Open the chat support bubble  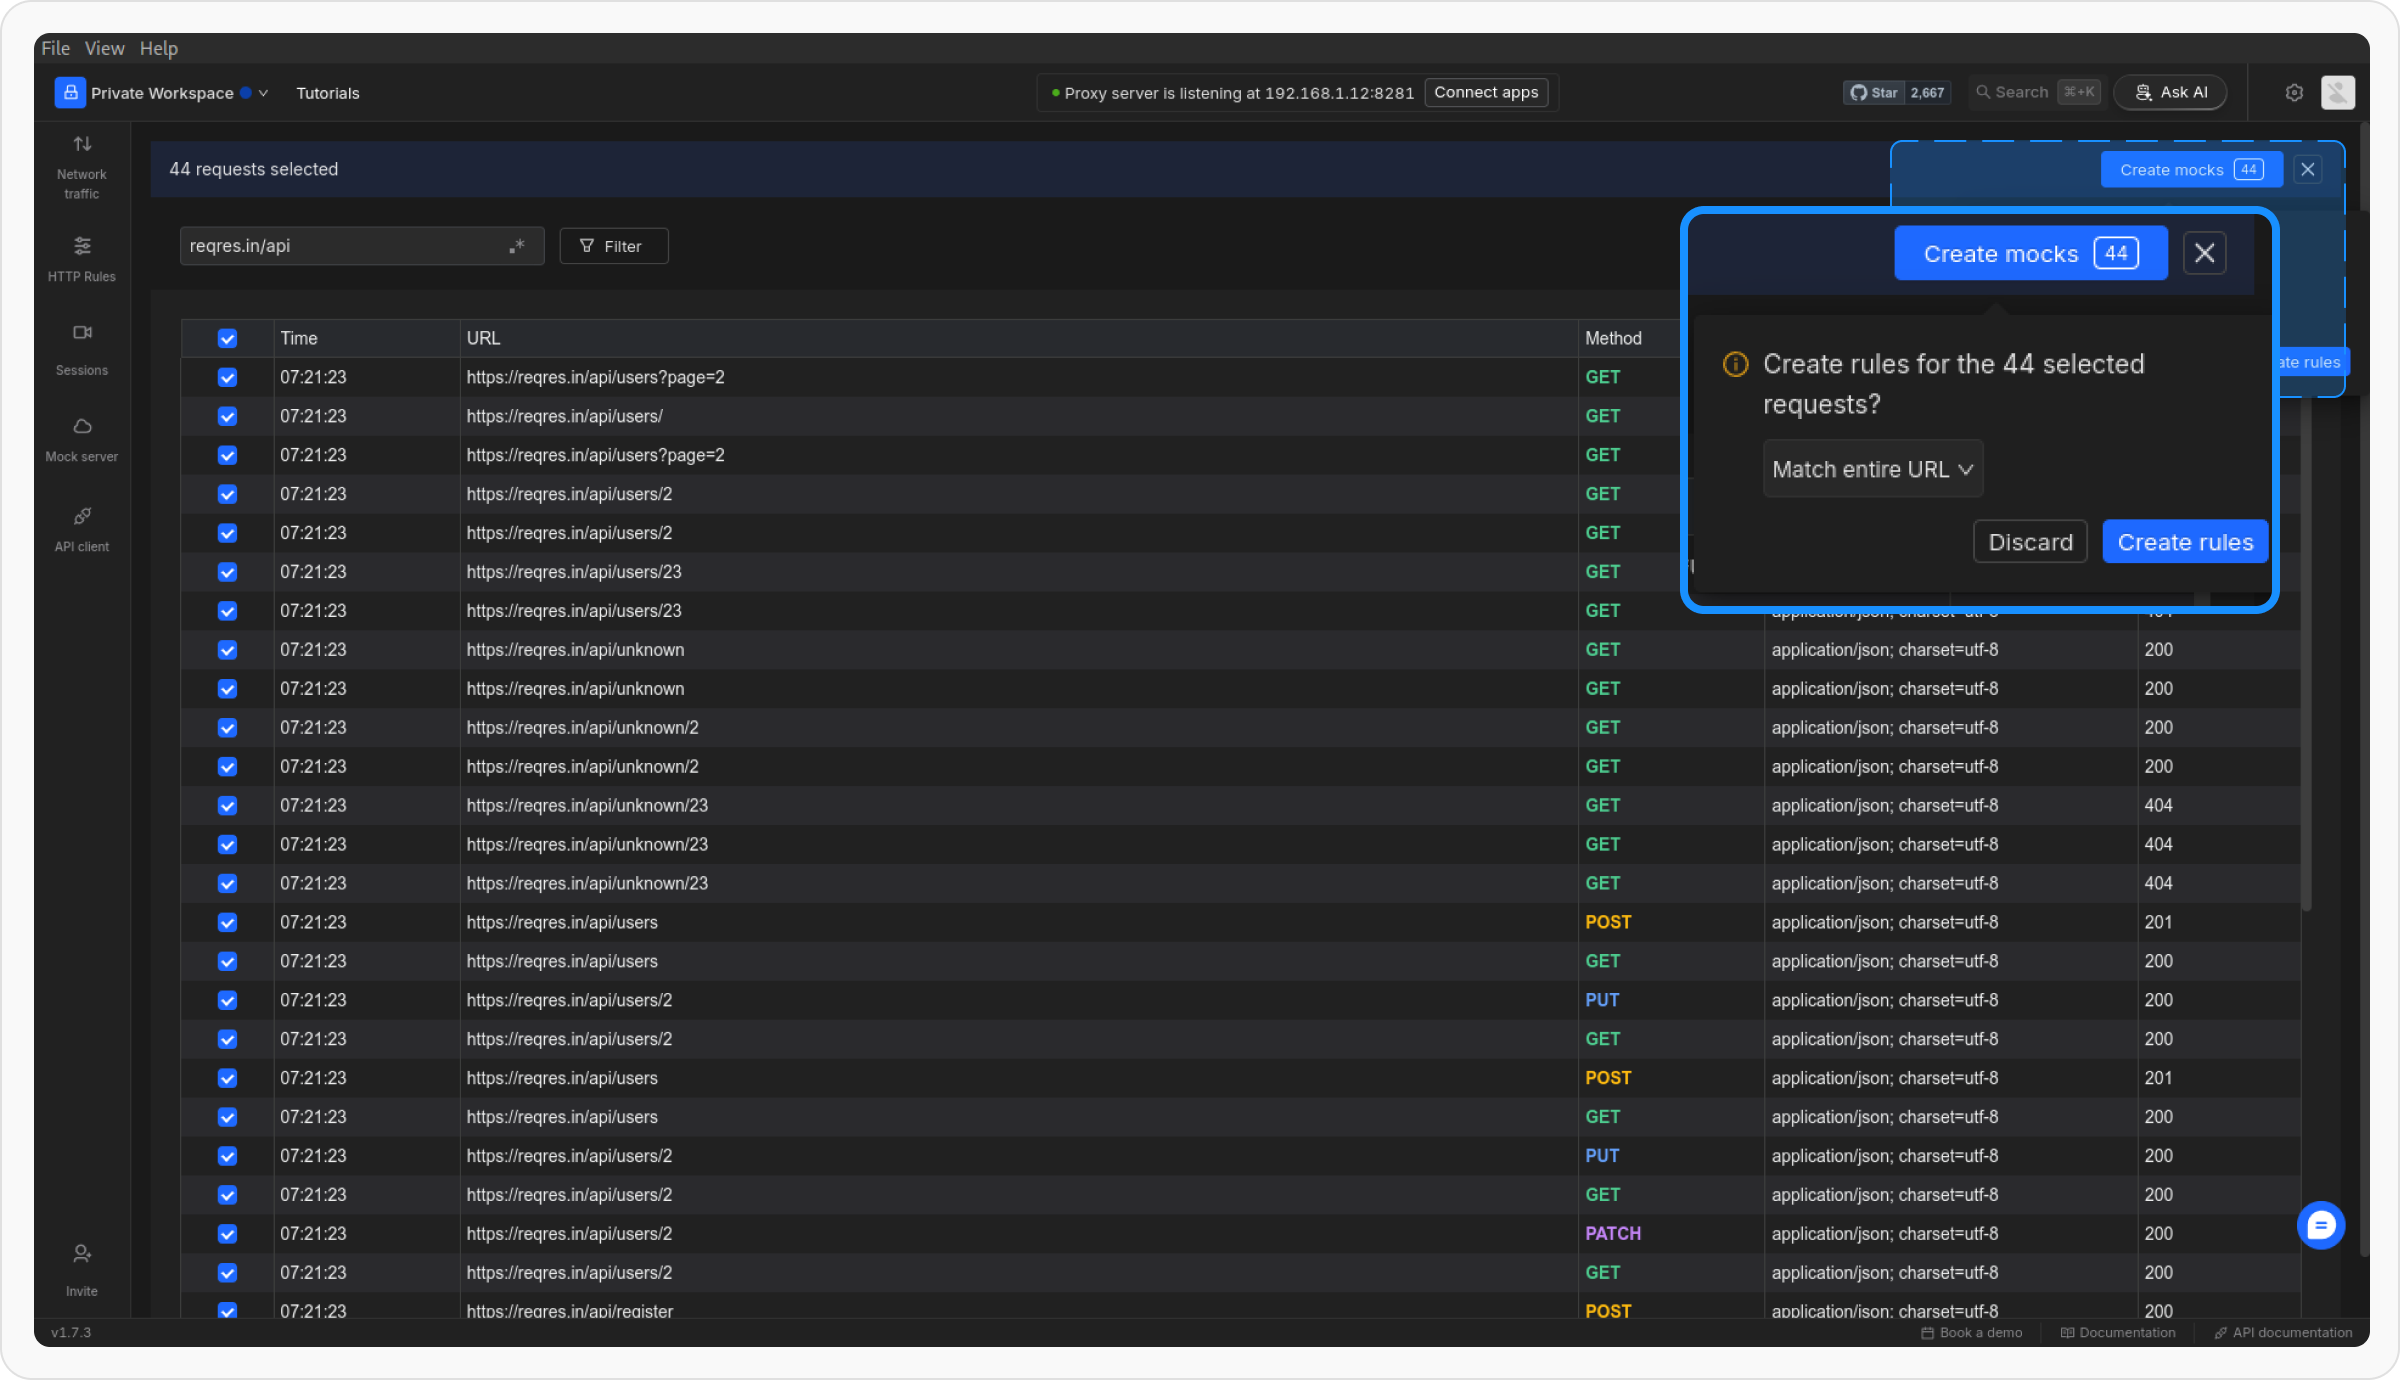pyautogui.click(x=2320, y=1225)
